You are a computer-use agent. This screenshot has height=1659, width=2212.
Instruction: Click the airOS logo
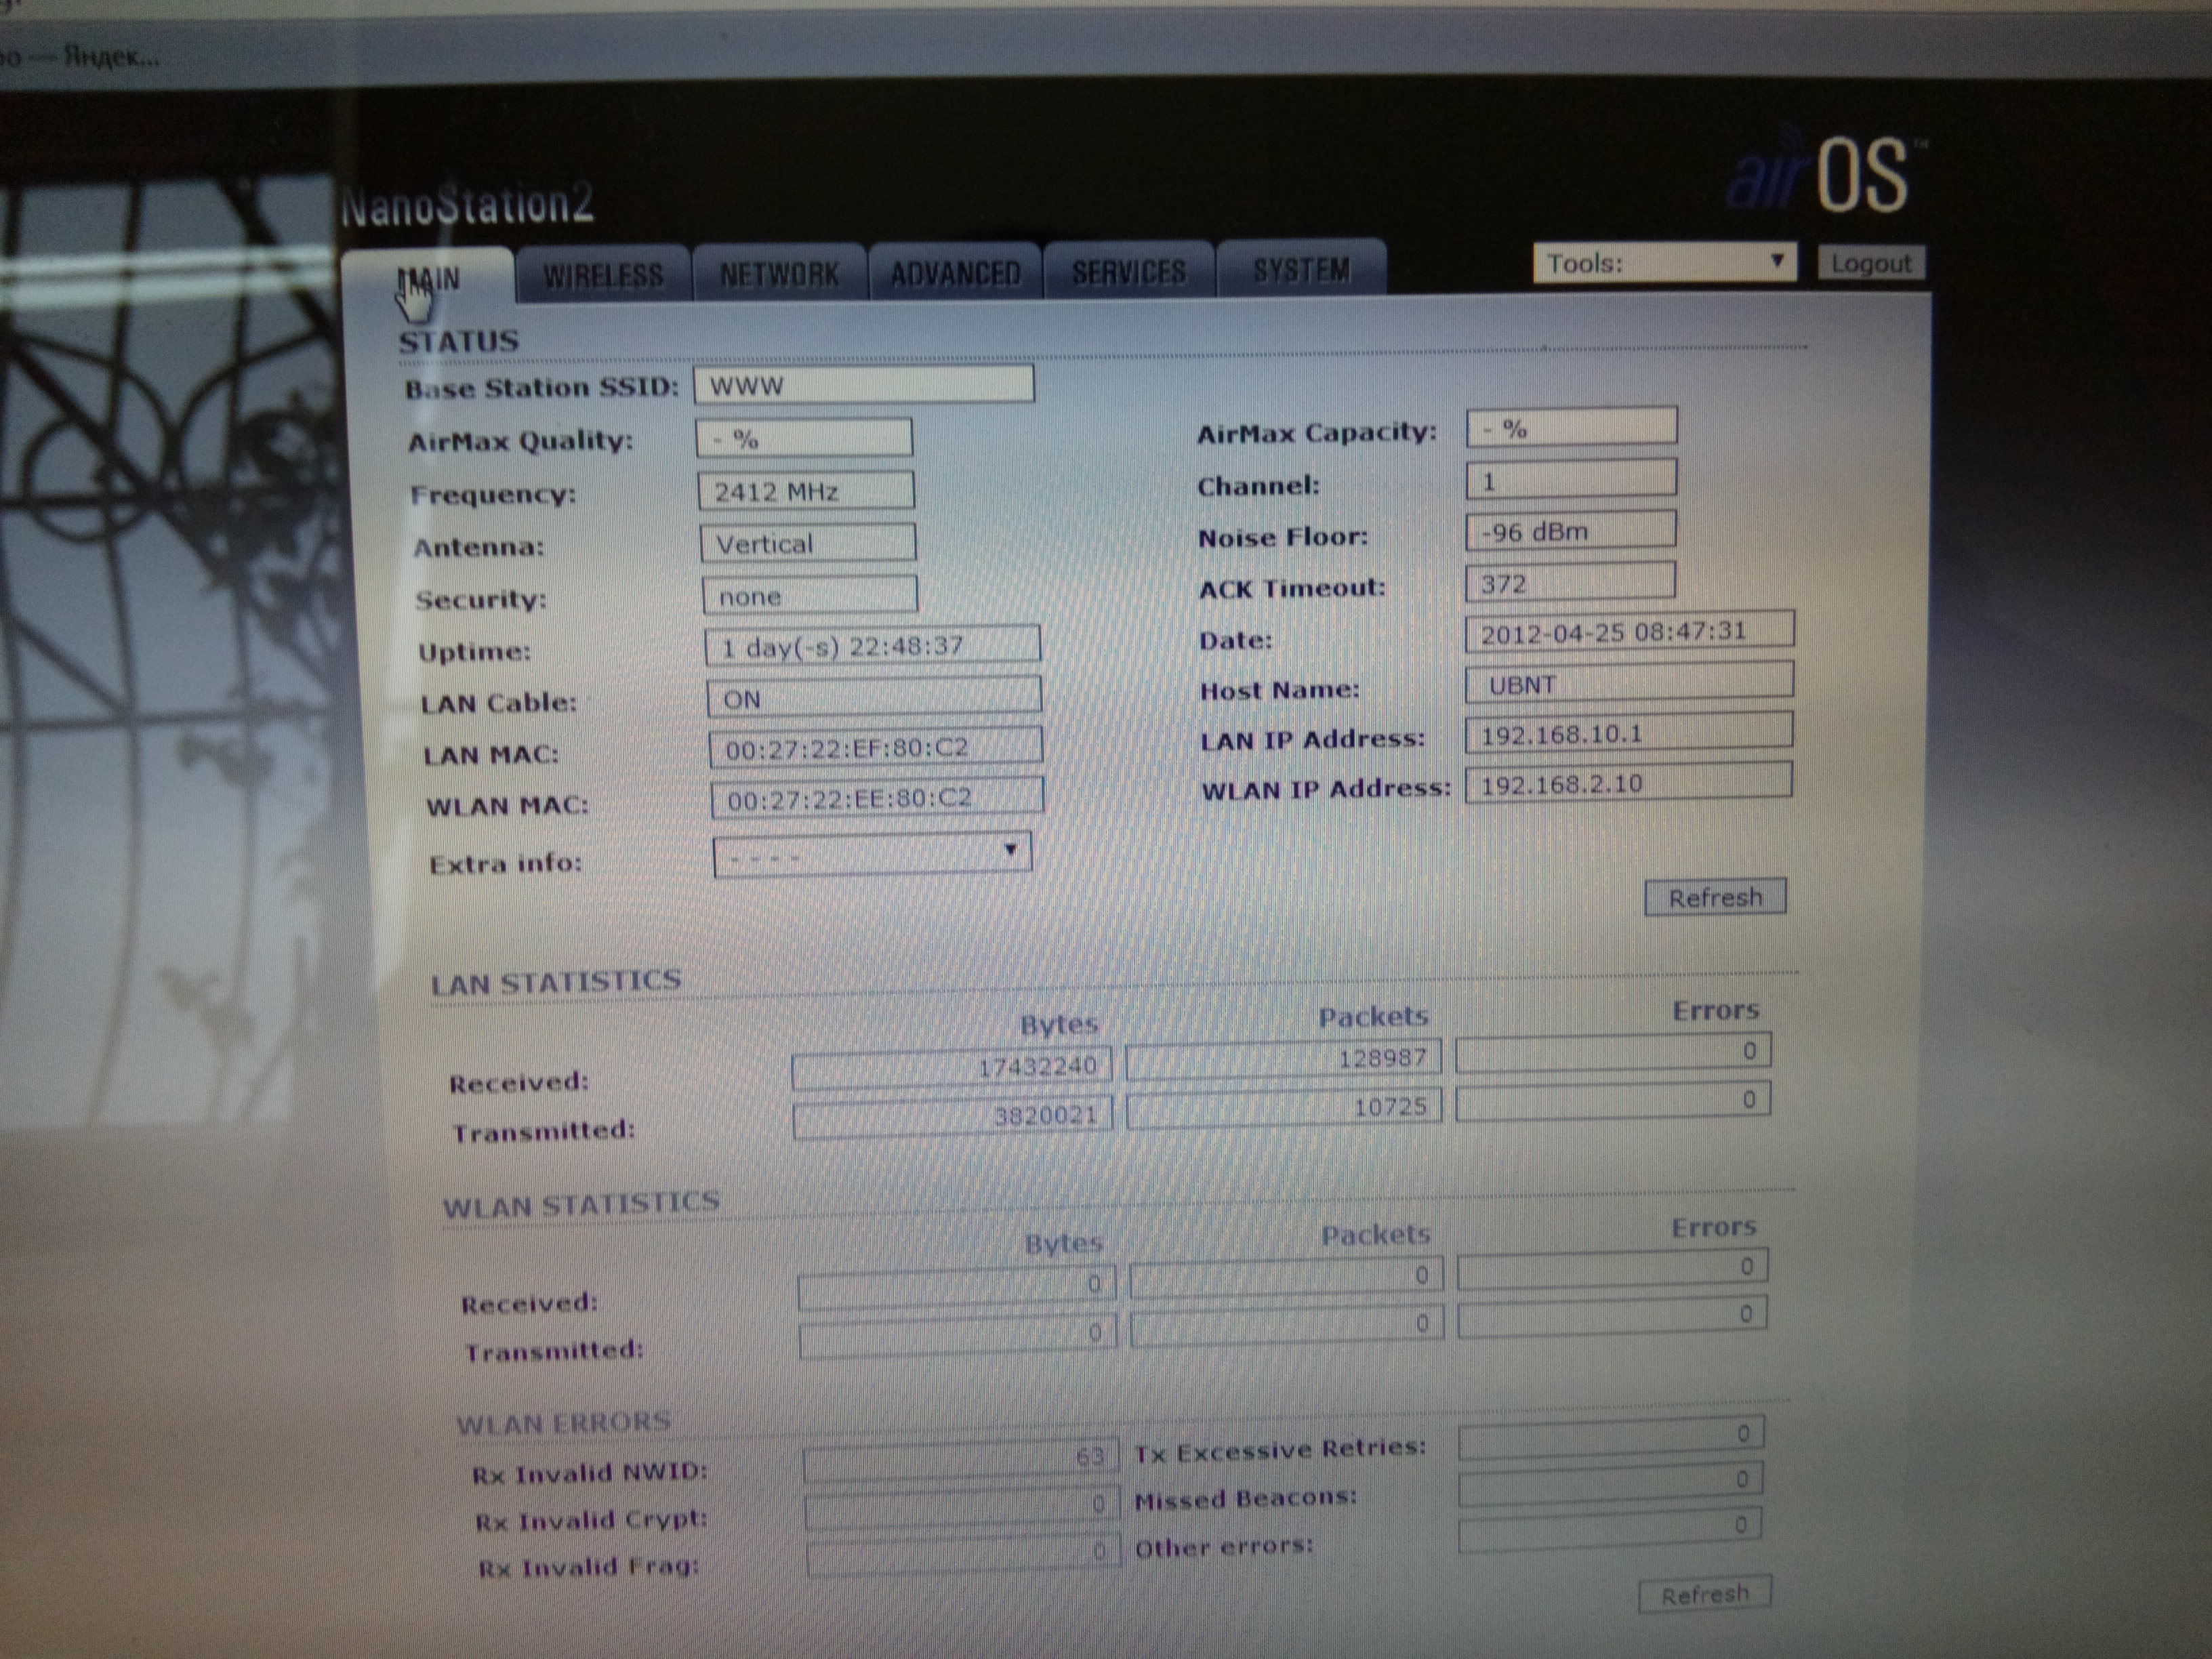pos(1825,173)
